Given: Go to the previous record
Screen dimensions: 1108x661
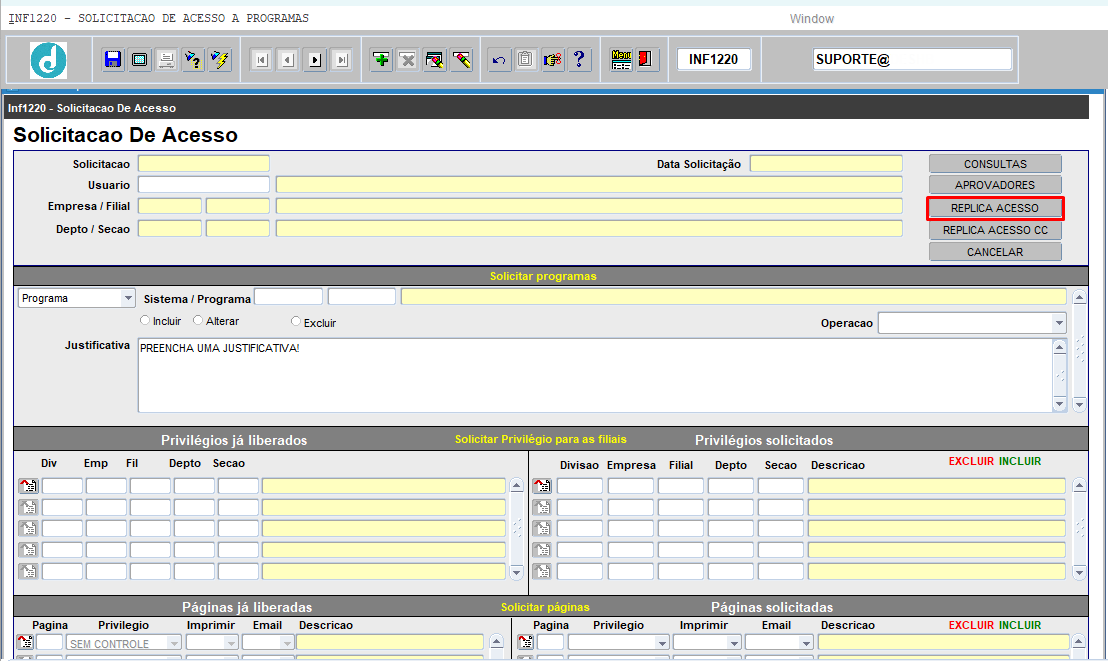Looking at the screenshot, I should [288, 60].
